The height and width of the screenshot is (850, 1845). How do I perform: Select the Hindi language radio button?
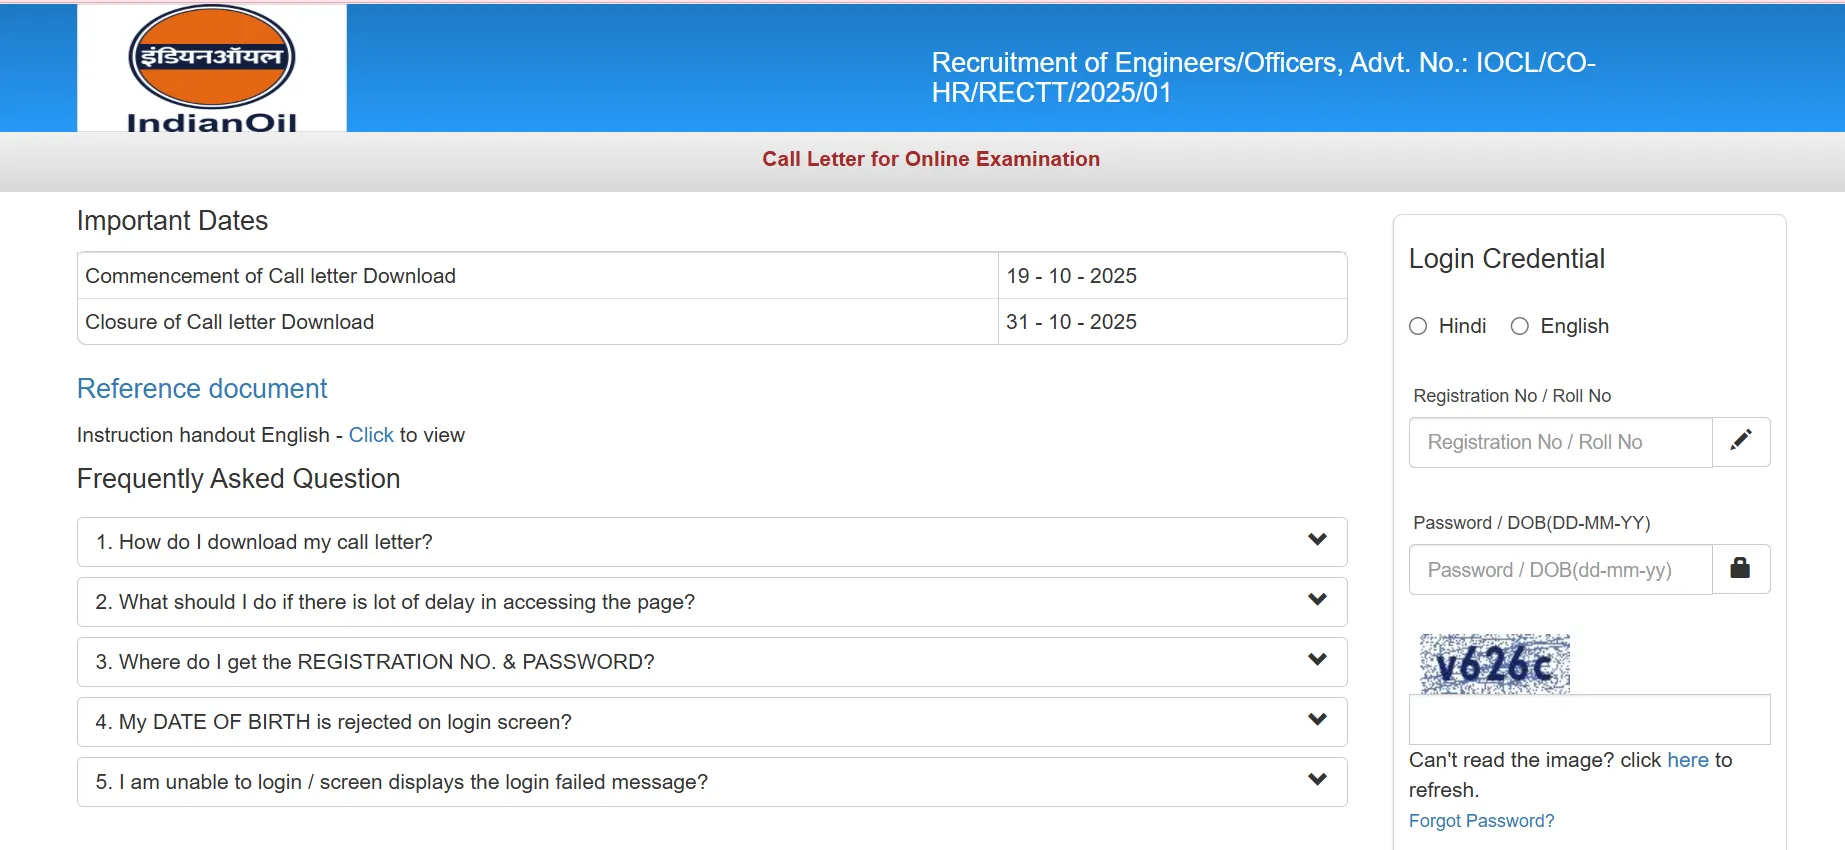(1418, 326)
